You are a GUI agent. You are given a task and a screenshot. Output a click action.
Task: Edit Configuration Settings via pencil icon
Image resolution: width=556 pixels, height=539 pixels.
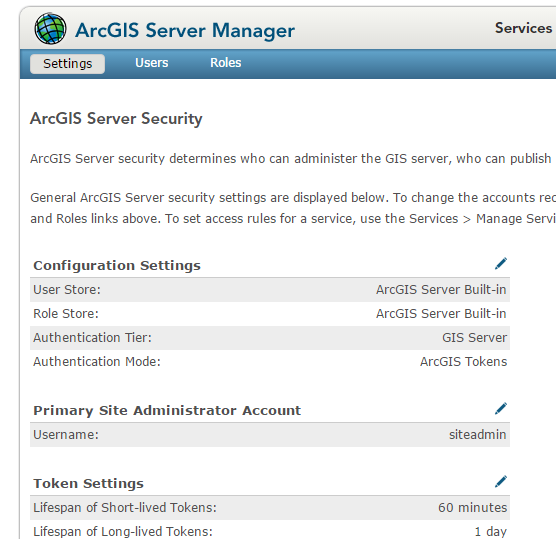pos(501,263)
